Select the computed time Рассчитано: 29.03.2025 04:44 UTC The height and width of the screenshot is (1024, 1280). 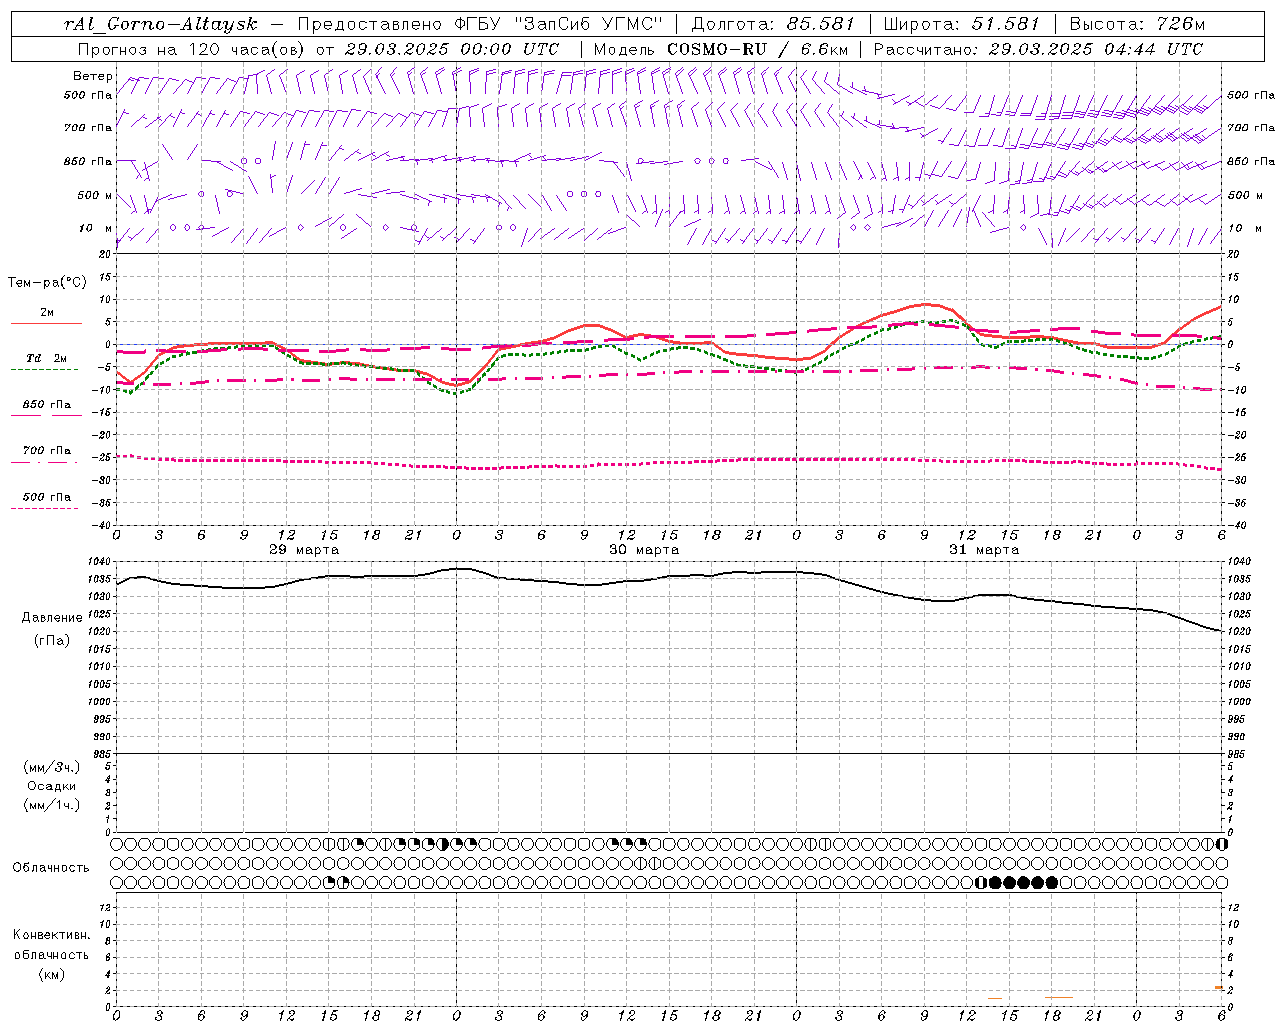[x=1038, y=49]
